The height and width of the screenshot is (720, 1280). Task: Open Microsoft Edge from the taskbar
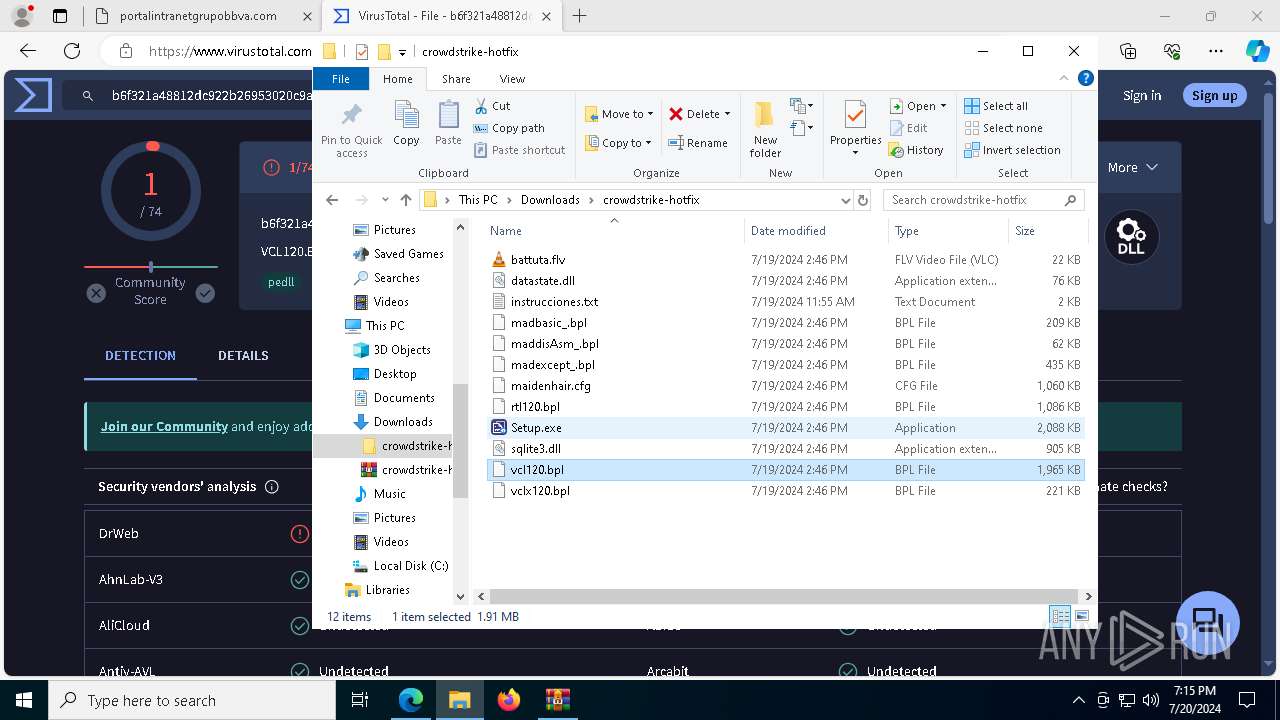click(x=411, y=700)
